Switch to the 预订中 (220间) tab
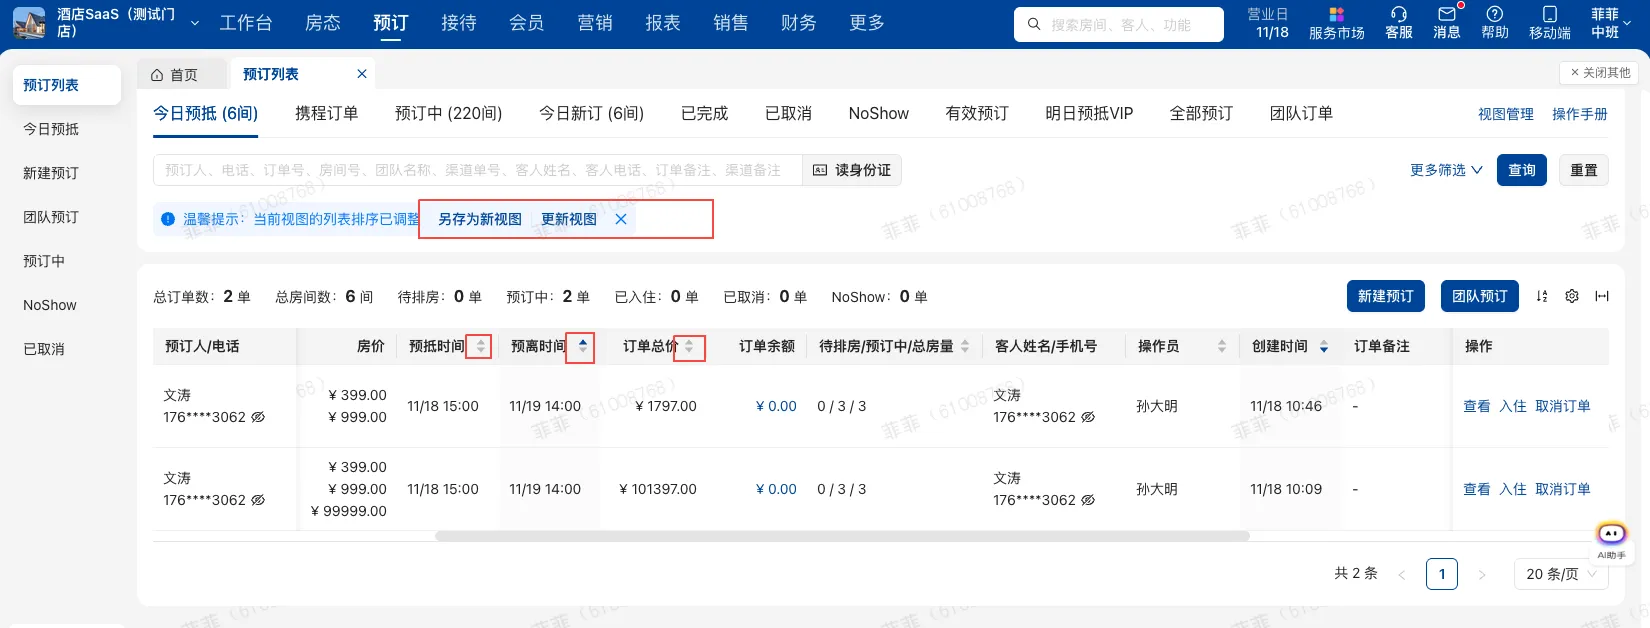 tap(448, 114)
